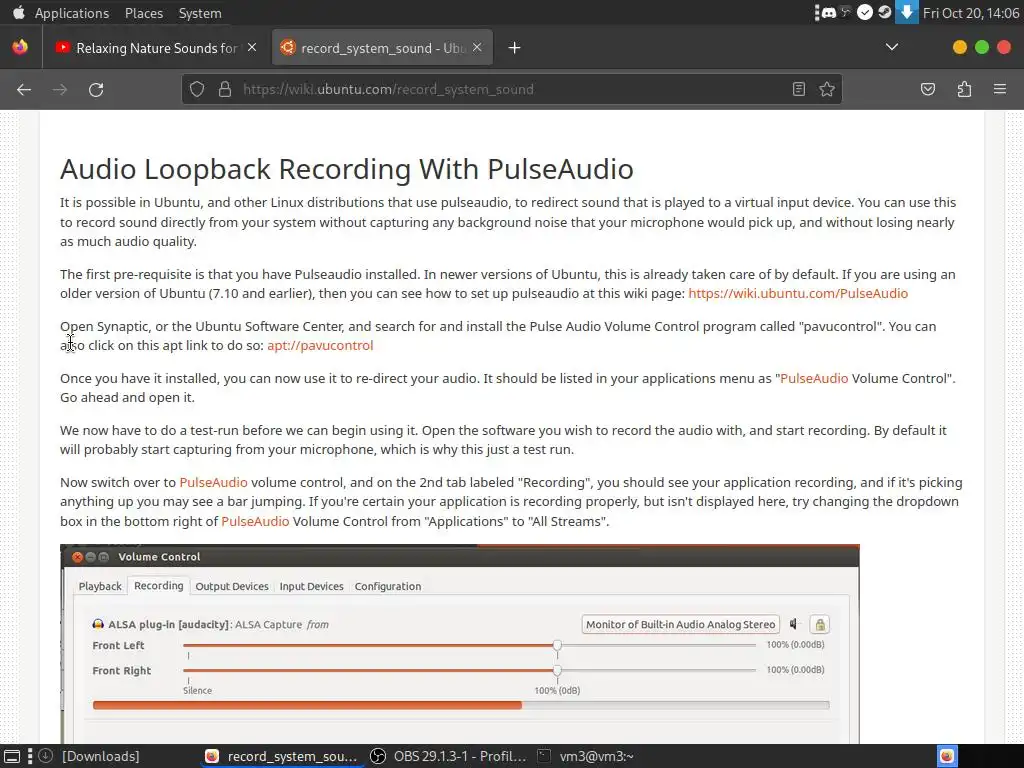This screenshot has width=1024, height=768.
Task: Focus the URL address bar
Action: click(513, 89)
